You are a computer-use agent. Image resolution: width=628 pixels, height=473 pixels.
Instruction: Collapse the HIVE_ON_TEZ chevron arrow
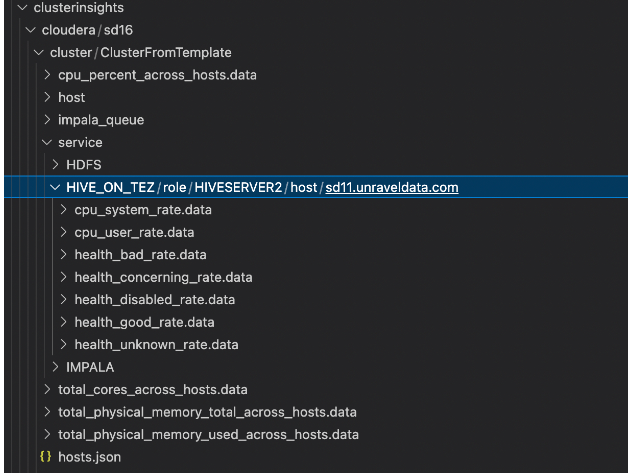(56, 188)
